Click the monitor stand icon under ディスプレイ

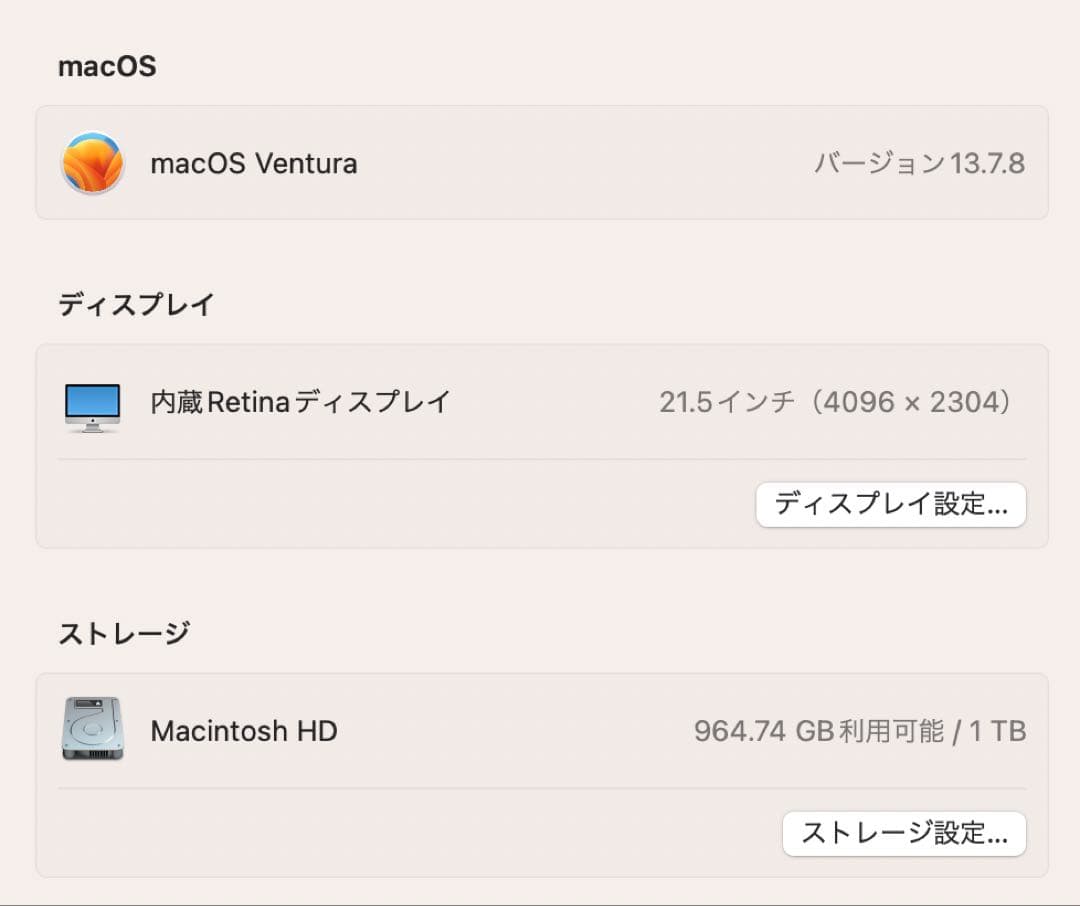click(x=92, y=424)
